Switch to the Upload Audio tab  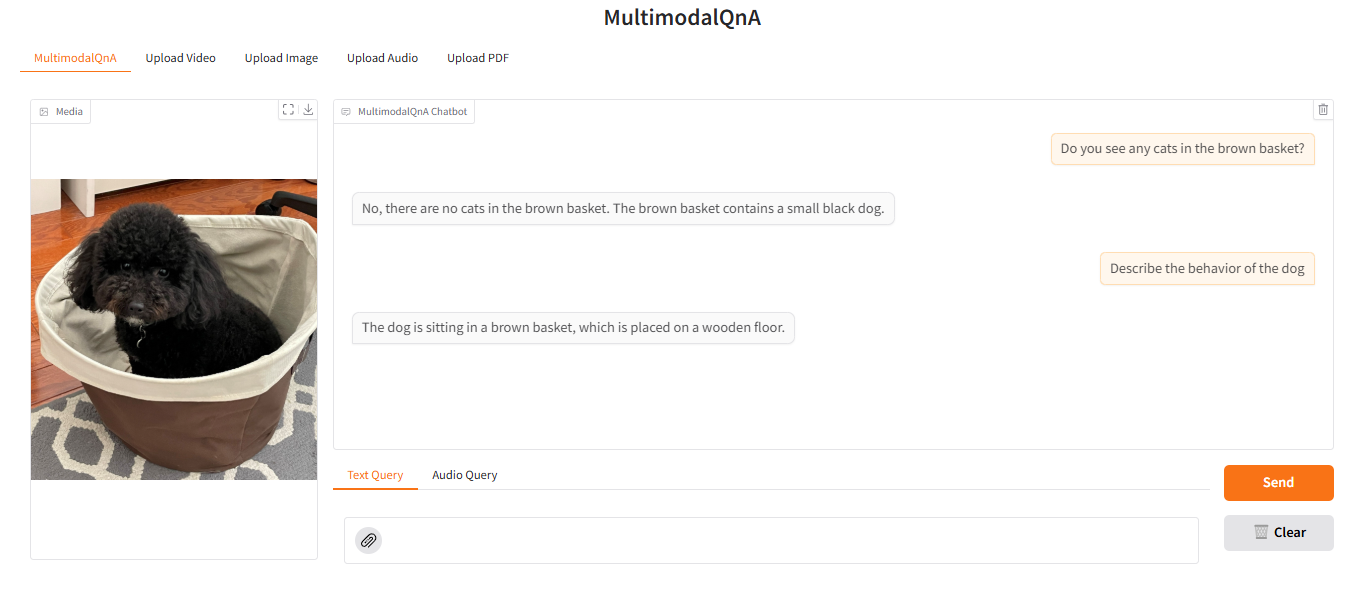point(382,57)
